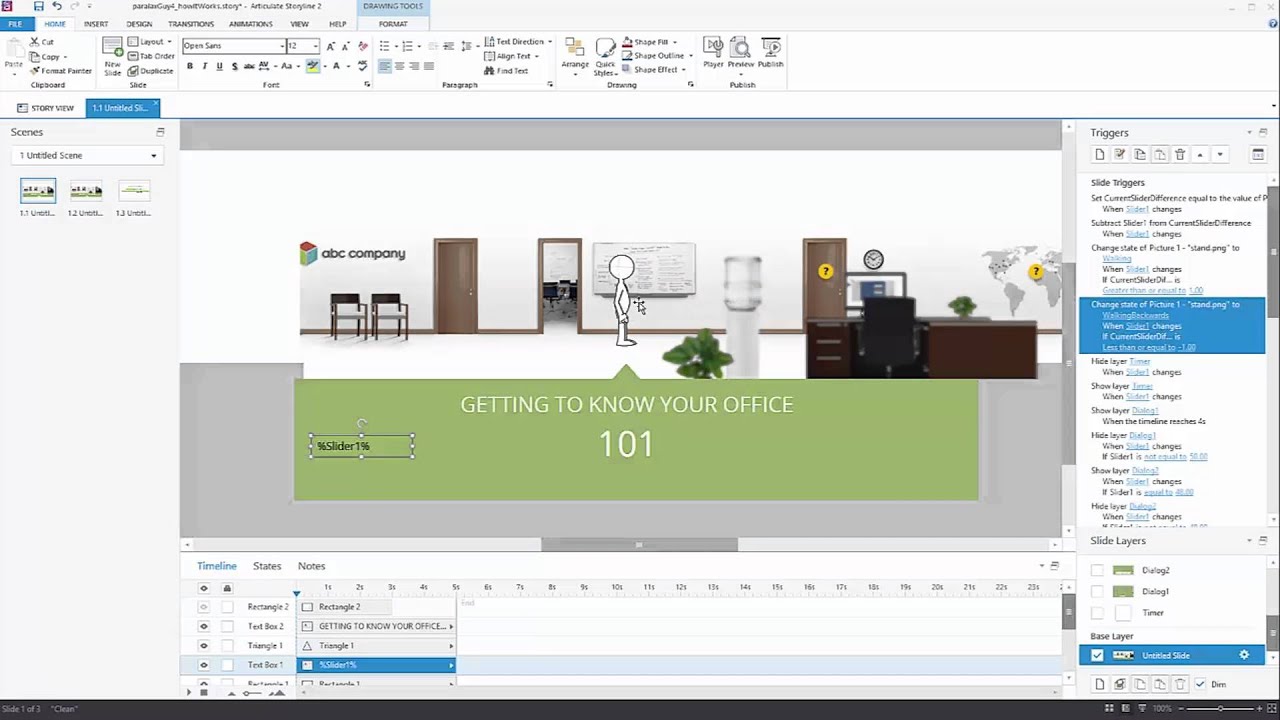Check the Timer layer visibility box
Screen dimensions: 1280x720
(x=1097, y=612)
